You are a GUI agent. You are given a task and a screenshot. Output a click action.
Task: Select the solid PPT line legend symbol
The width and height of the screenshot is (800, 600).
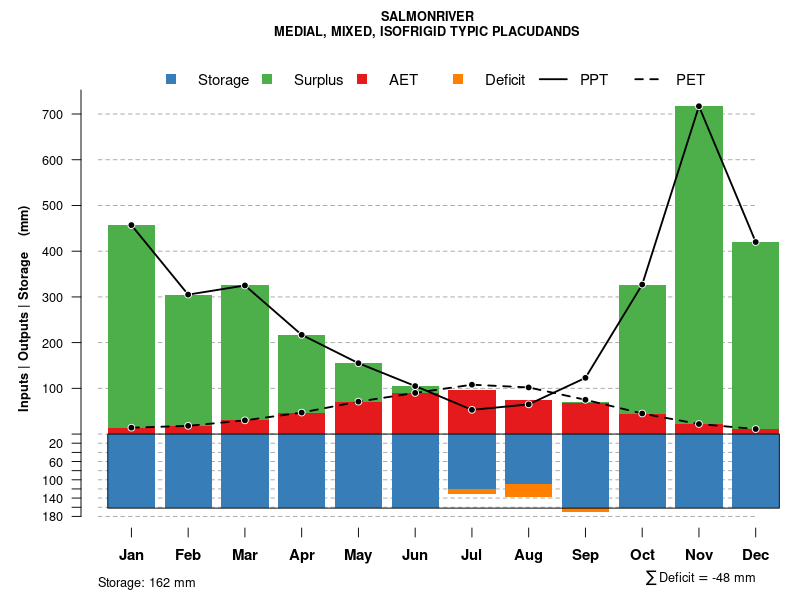tap(553, 80)
